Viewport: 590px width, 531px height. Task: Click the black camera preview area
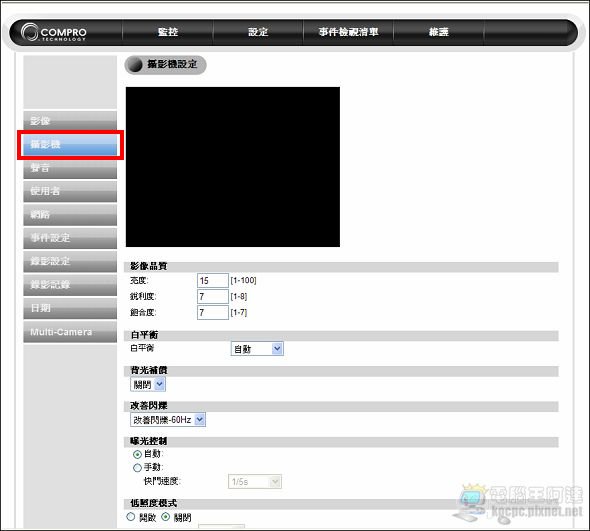233,167
